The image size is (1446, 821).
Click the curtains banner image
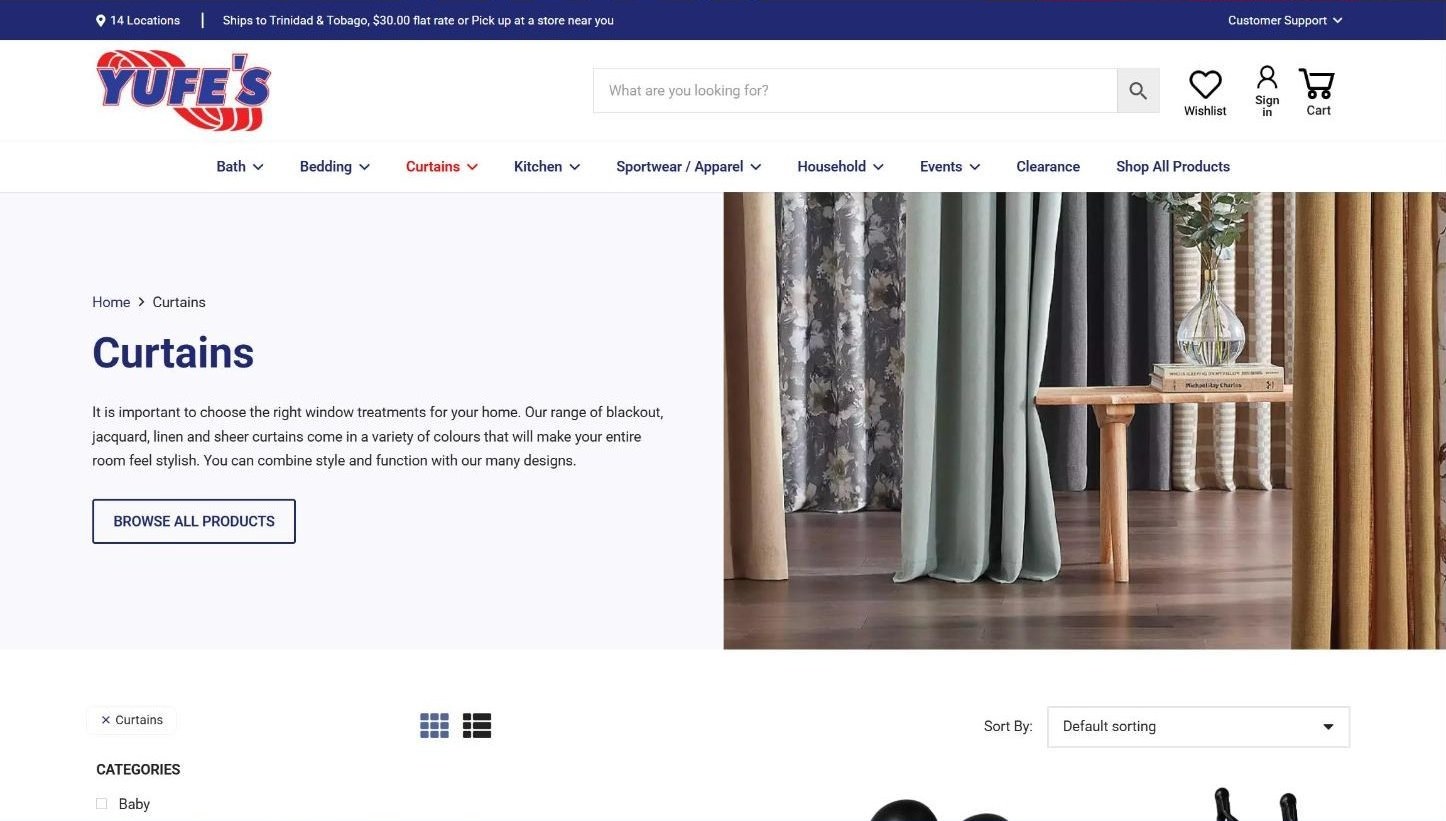(x=1084, y=421)
